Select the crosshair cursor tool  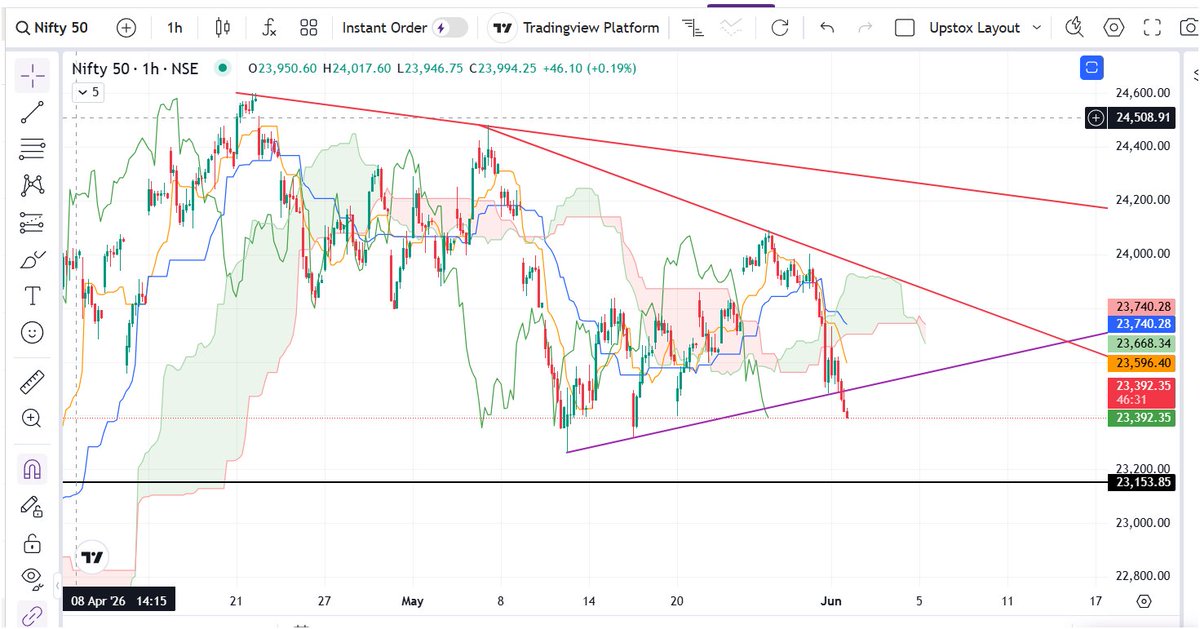[x=32, y=75]
